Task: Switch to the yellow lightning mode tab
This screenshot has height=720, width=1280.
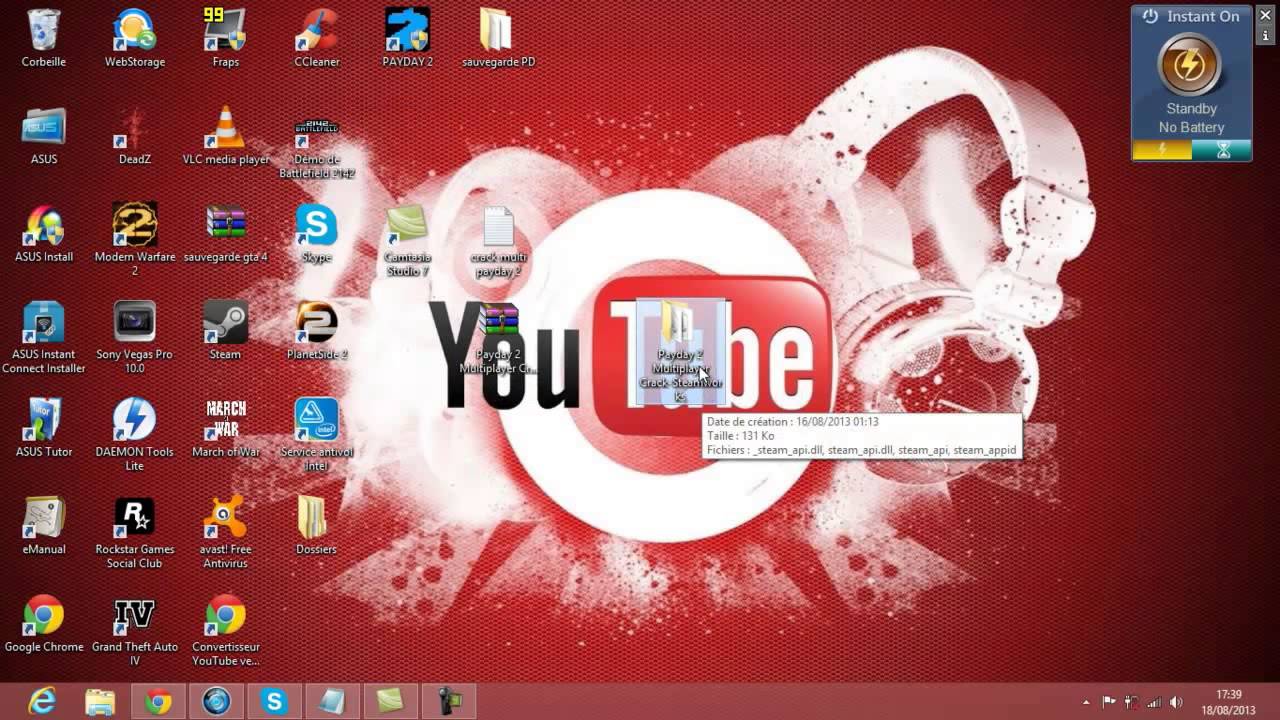Action: coord(1162,150)
